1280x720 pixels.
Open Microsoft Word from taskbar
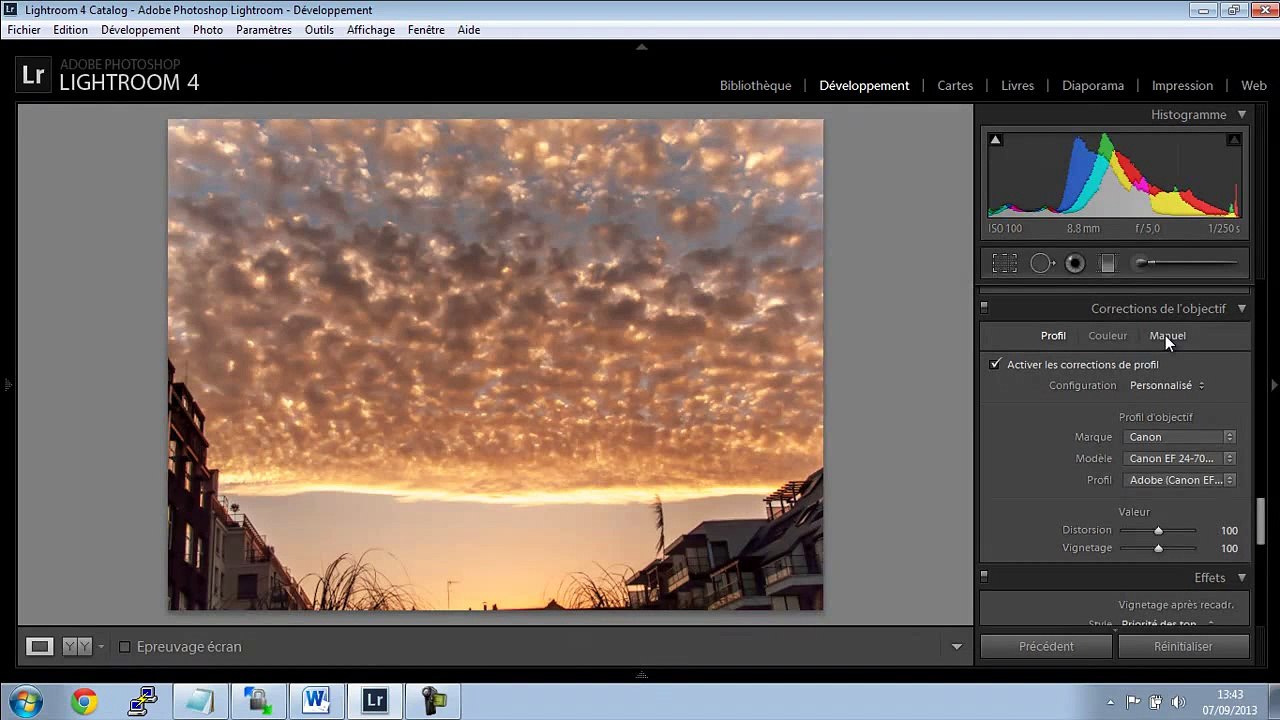point(316,702)
